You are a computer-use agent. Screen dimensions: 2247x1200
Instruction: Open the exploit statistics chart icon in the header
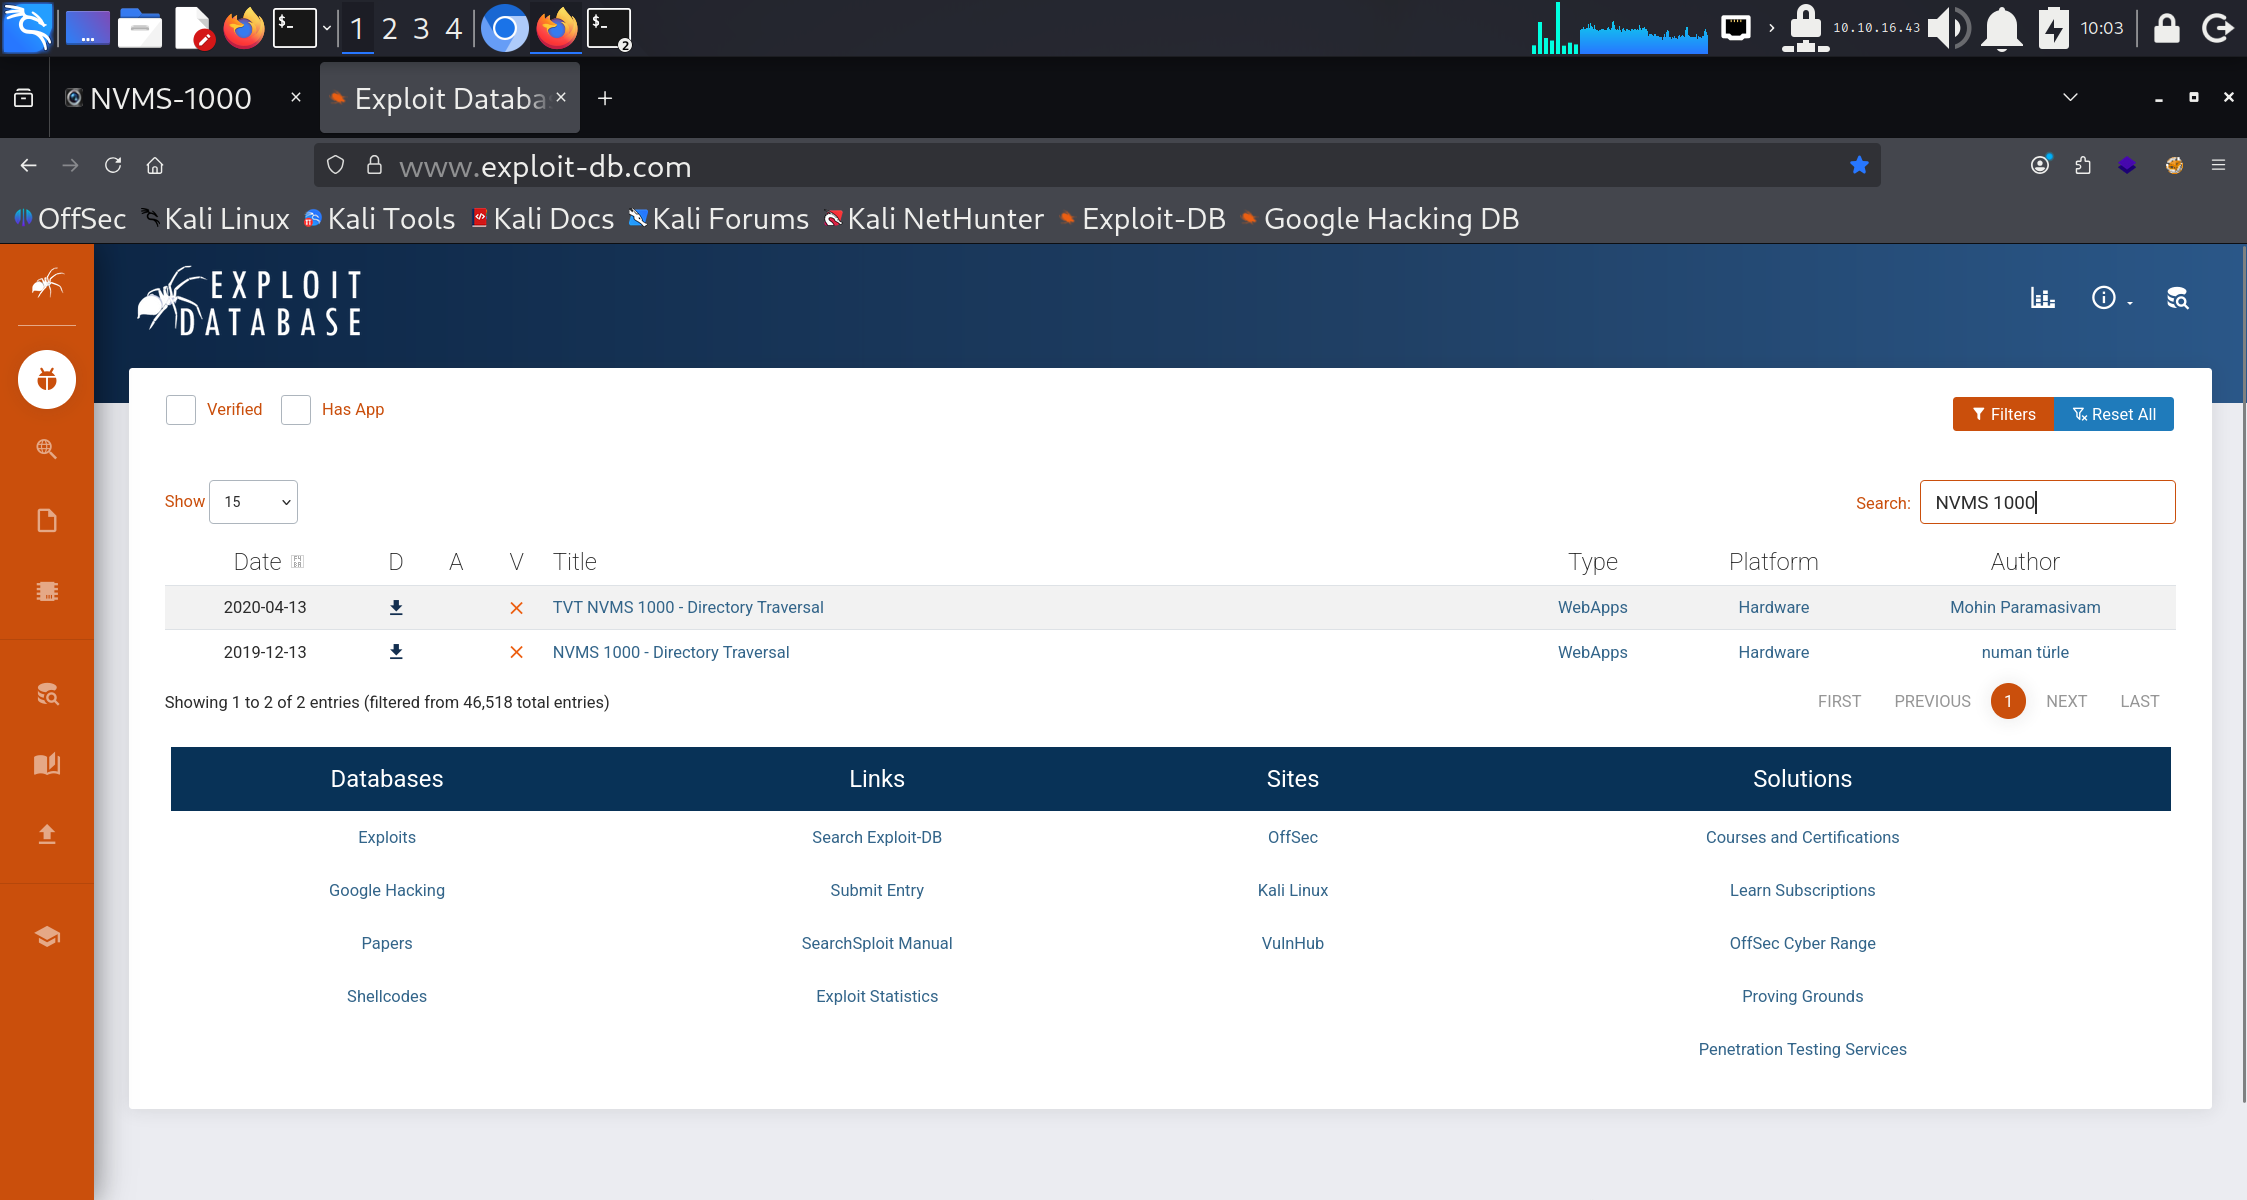(x=2042, y=298)
